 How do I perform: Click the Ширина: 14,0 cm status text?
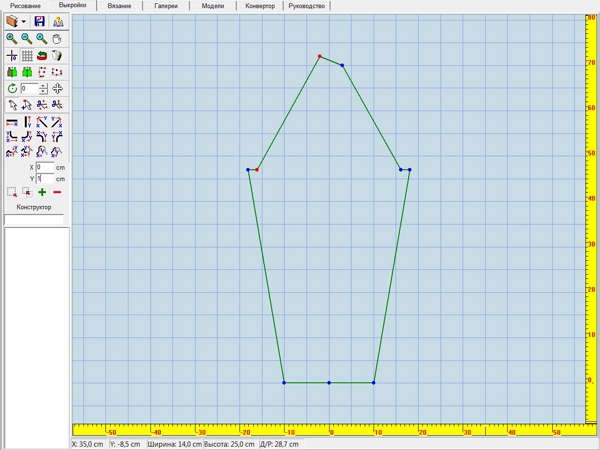pyautogui.click(x=174, y=444)
